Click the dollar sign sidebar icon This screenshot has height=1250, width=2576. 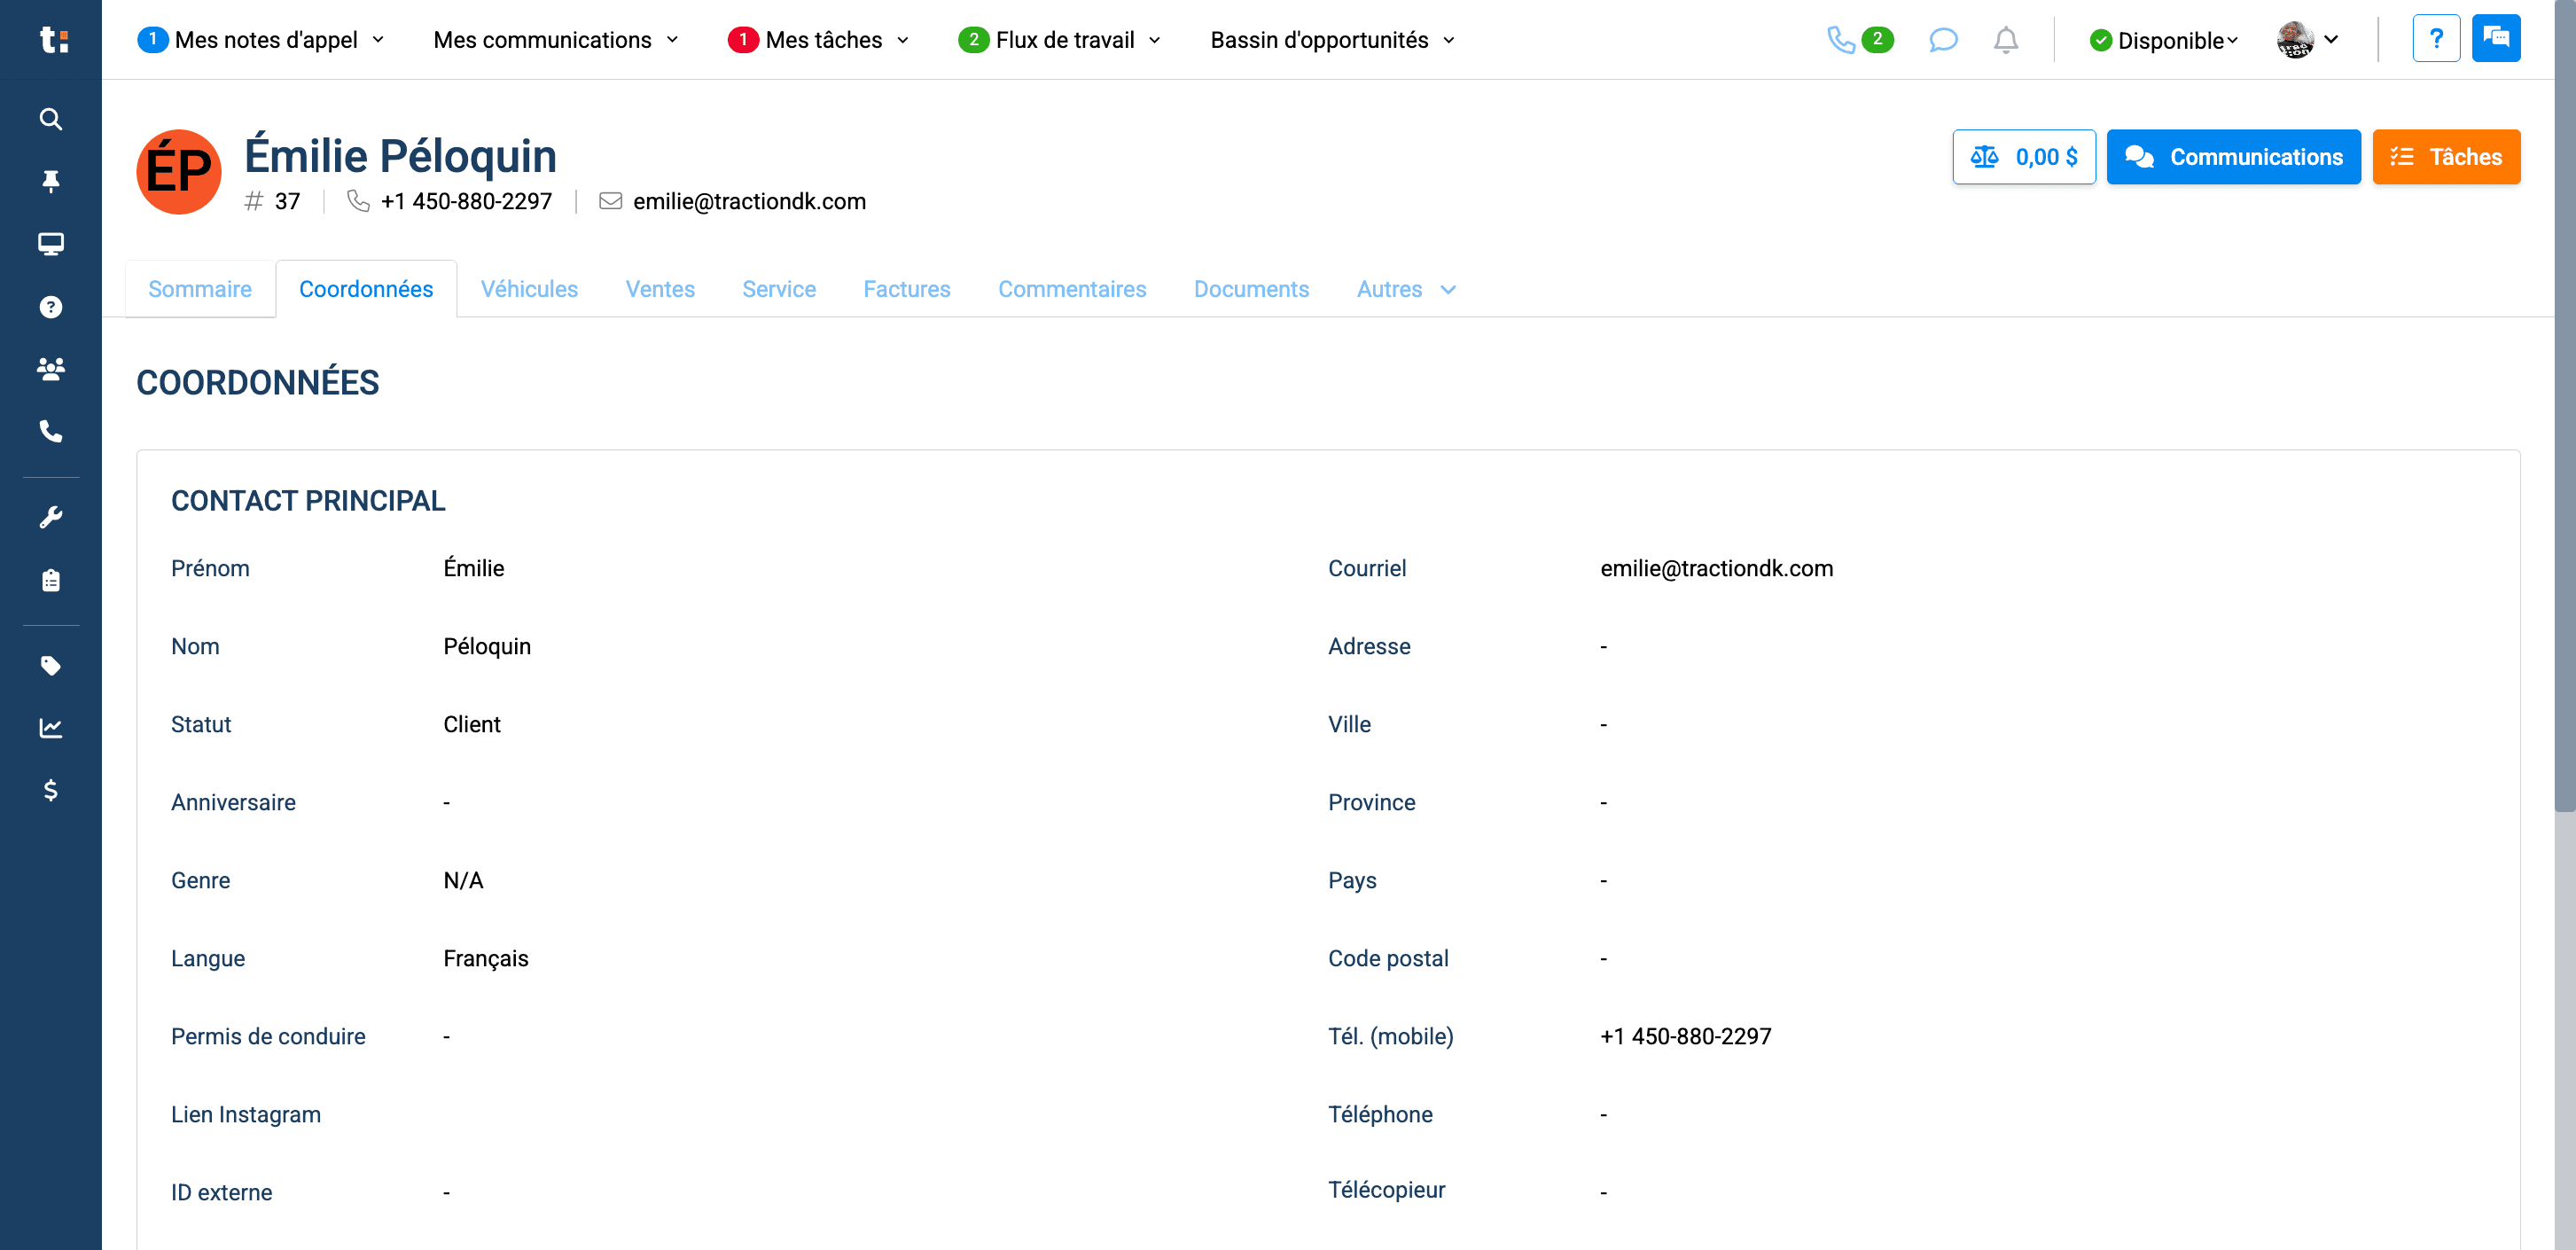pos(51,790)
